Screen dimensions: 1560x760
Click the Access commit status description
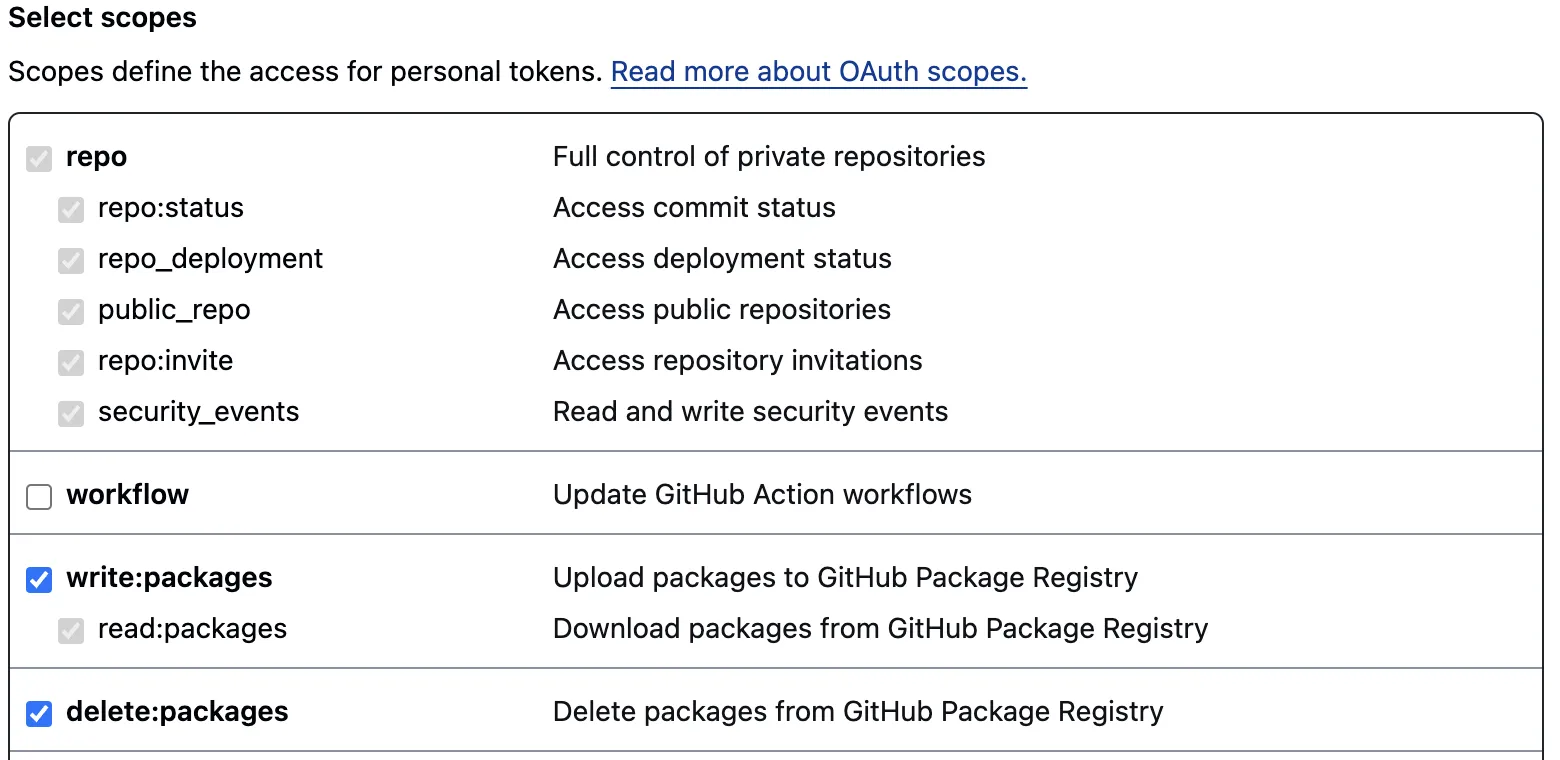click(x=694, y=208)
